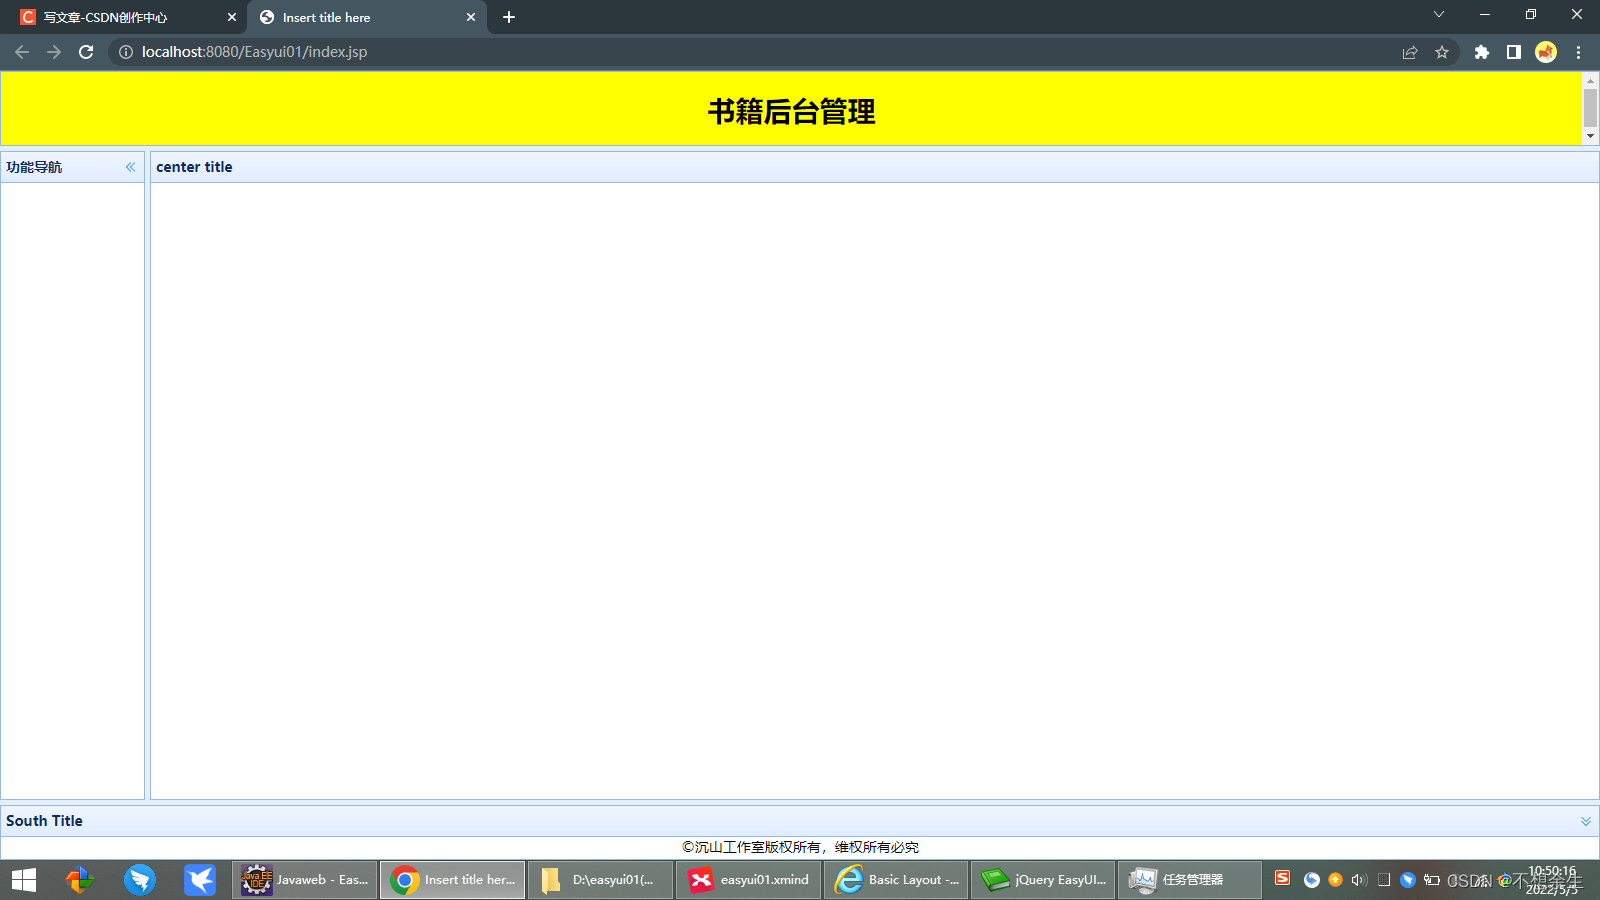Open Basic Layout in Internet Explorer
Image resolution: width=1600 pixels, height=900 pixels.
coord(895,880)
